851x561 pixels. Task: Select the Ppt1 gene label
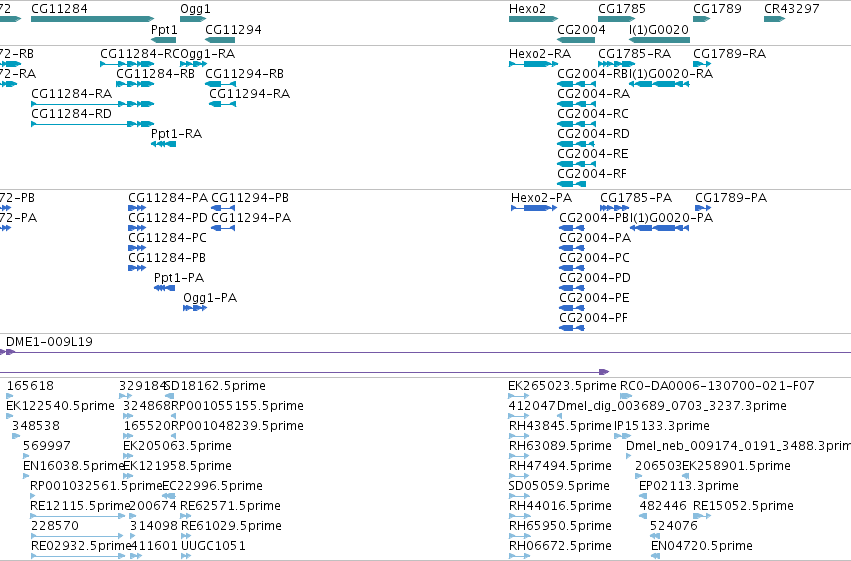click(x=164, y=29)
